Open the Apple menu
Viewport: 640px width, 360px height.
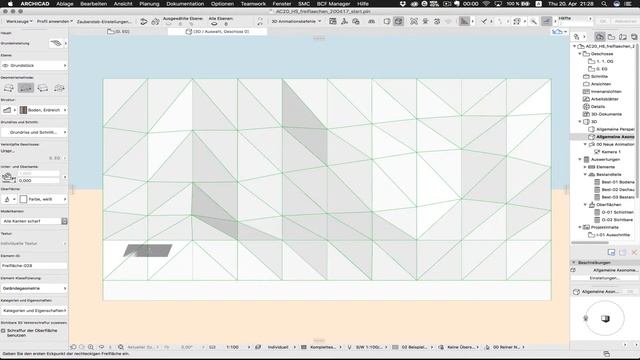(10, 4)
